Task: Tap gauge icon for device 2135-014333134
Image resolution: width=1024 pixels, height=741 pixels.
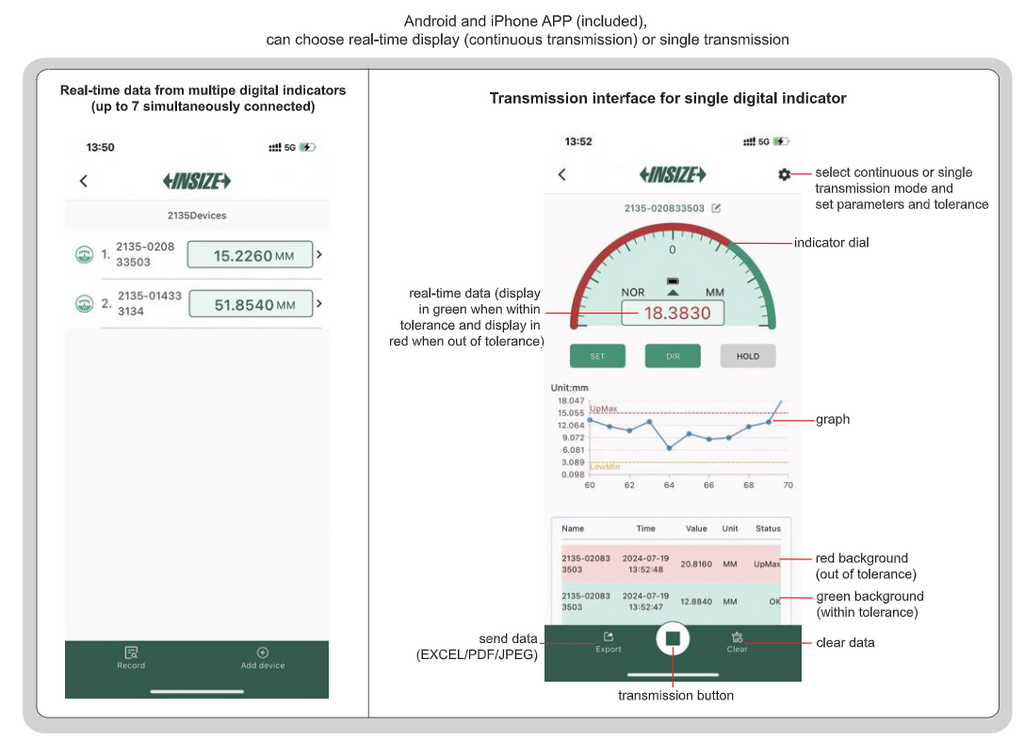Action: [84, 304]
